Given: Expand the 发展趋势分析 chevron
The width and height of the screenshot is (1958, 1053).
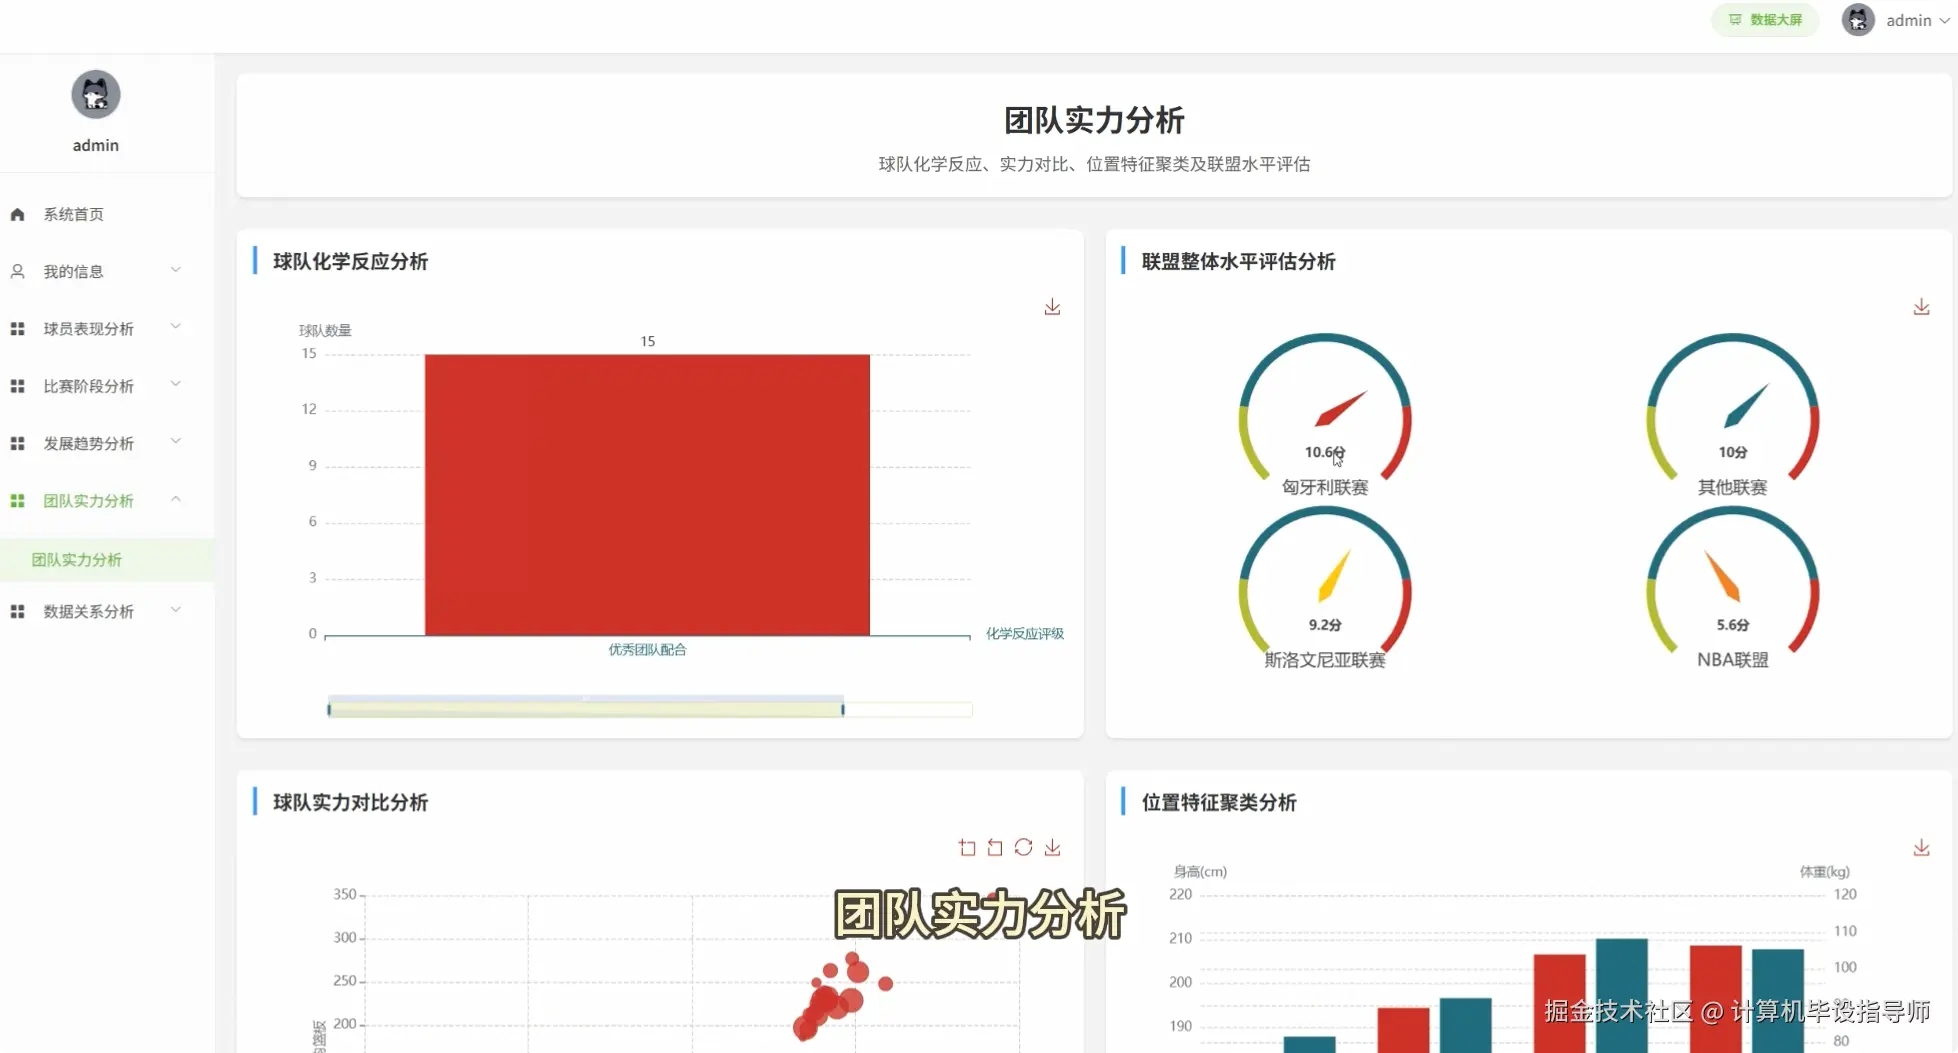Looking at the screenshot, I should (x=176, y=442).
